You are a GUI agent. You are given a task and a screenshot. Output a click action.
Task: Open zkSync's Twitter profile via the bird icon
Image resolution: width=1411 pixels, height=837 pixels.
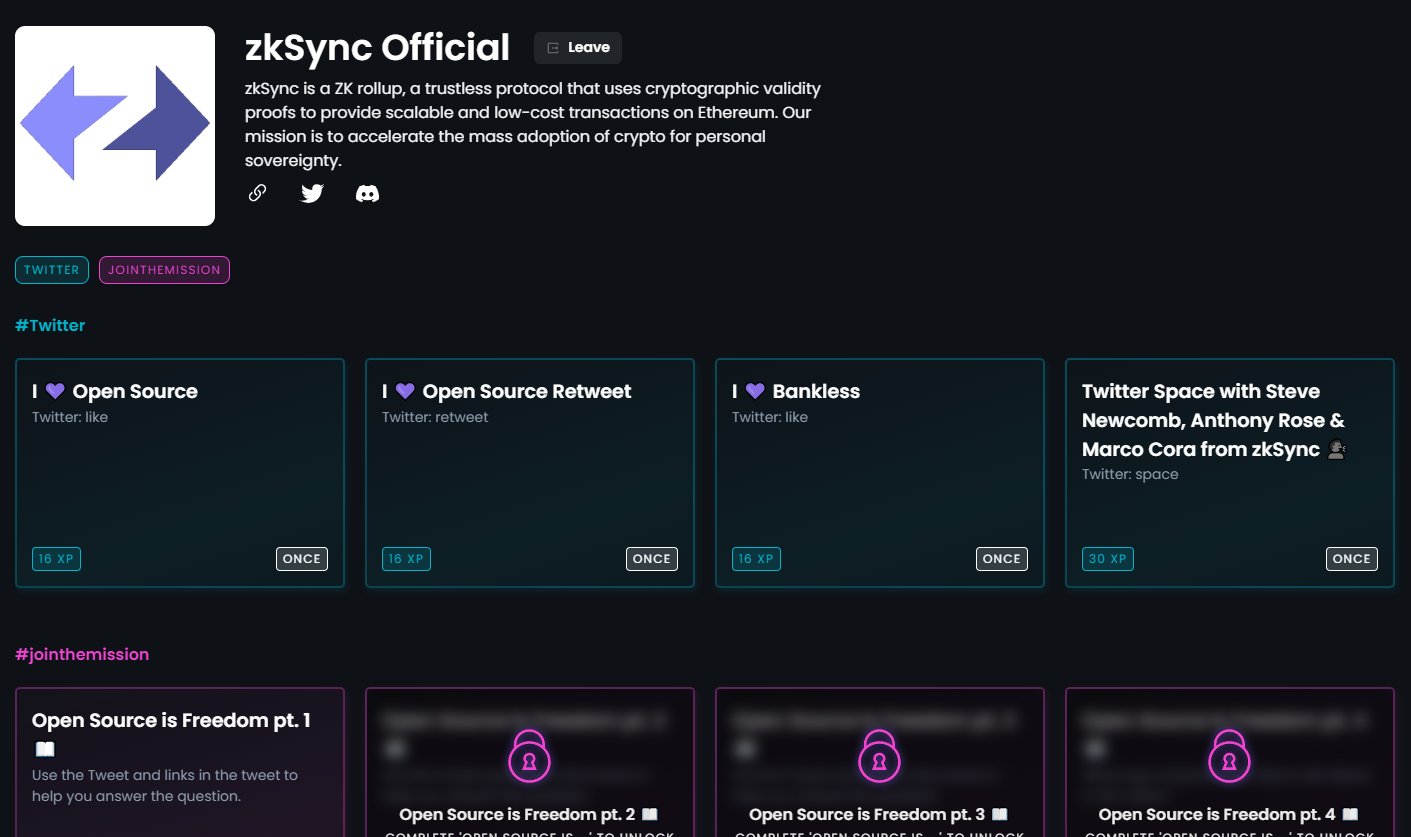tap(312, 193)
